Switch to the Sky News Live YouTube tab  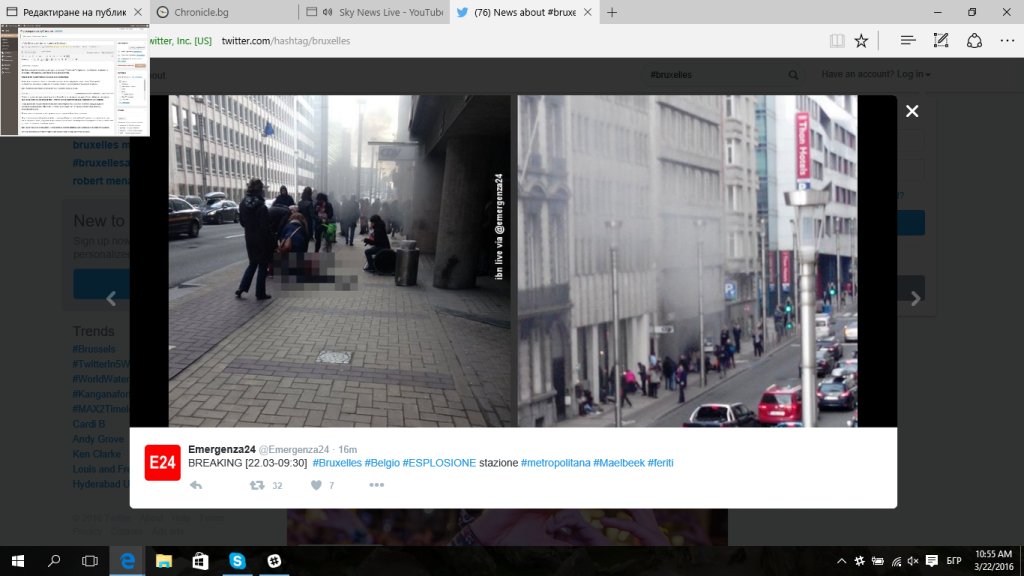tap(374, 12)
